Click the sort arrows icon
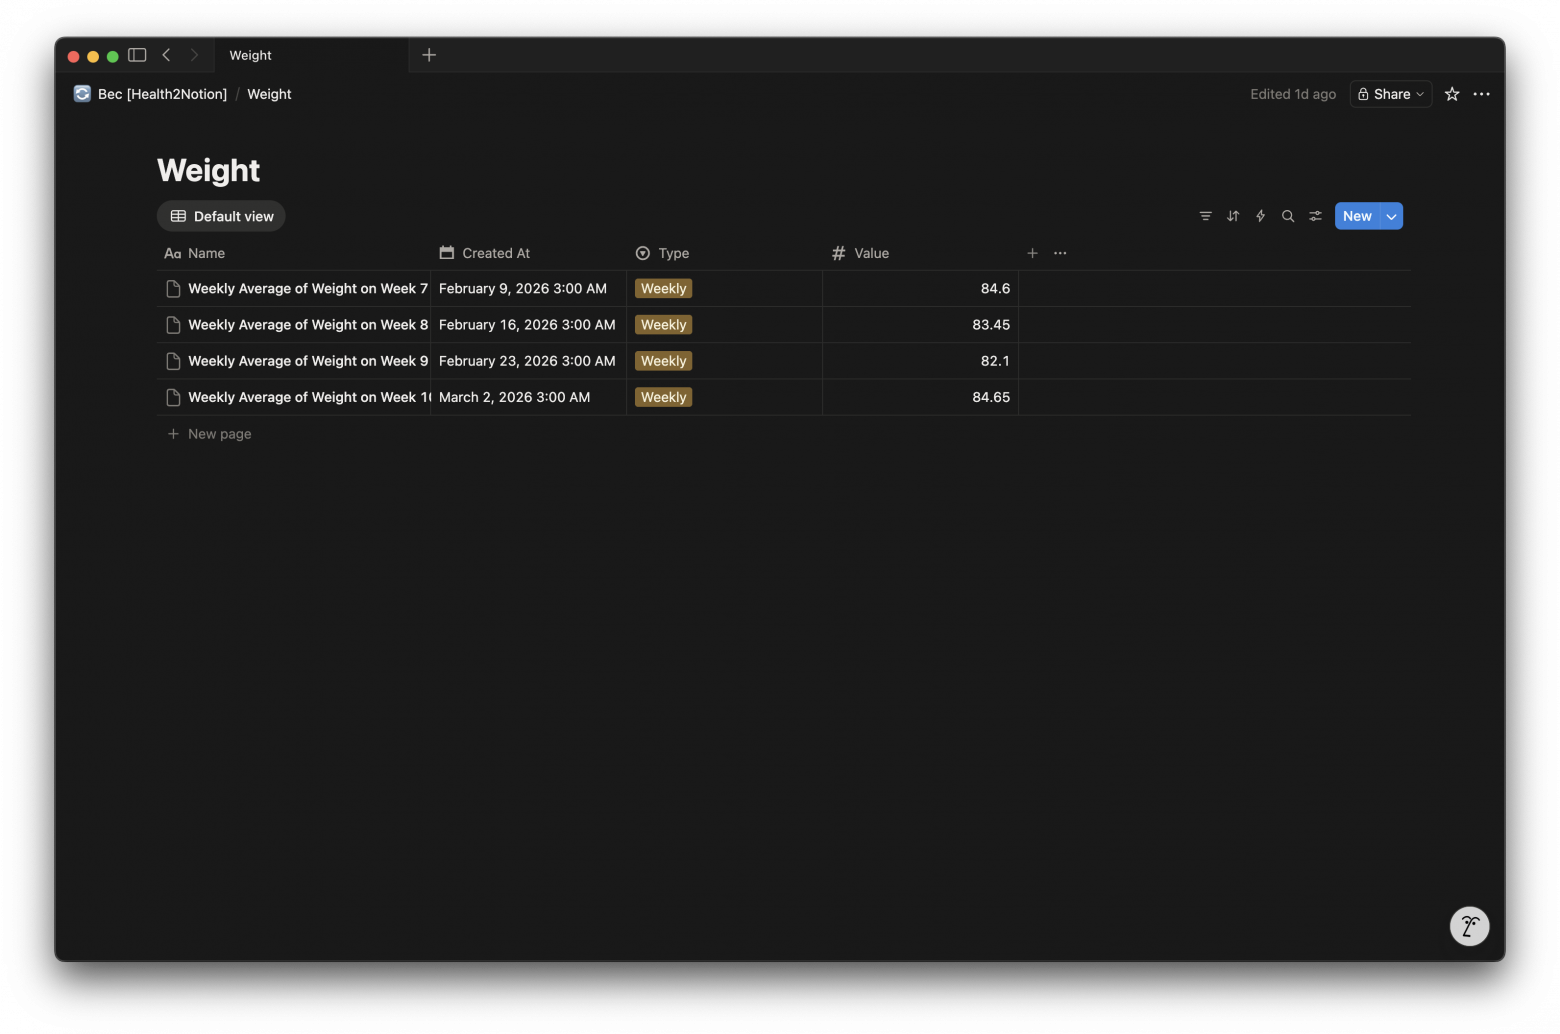This screenshot has height=1034, width=1560. 1233,216
